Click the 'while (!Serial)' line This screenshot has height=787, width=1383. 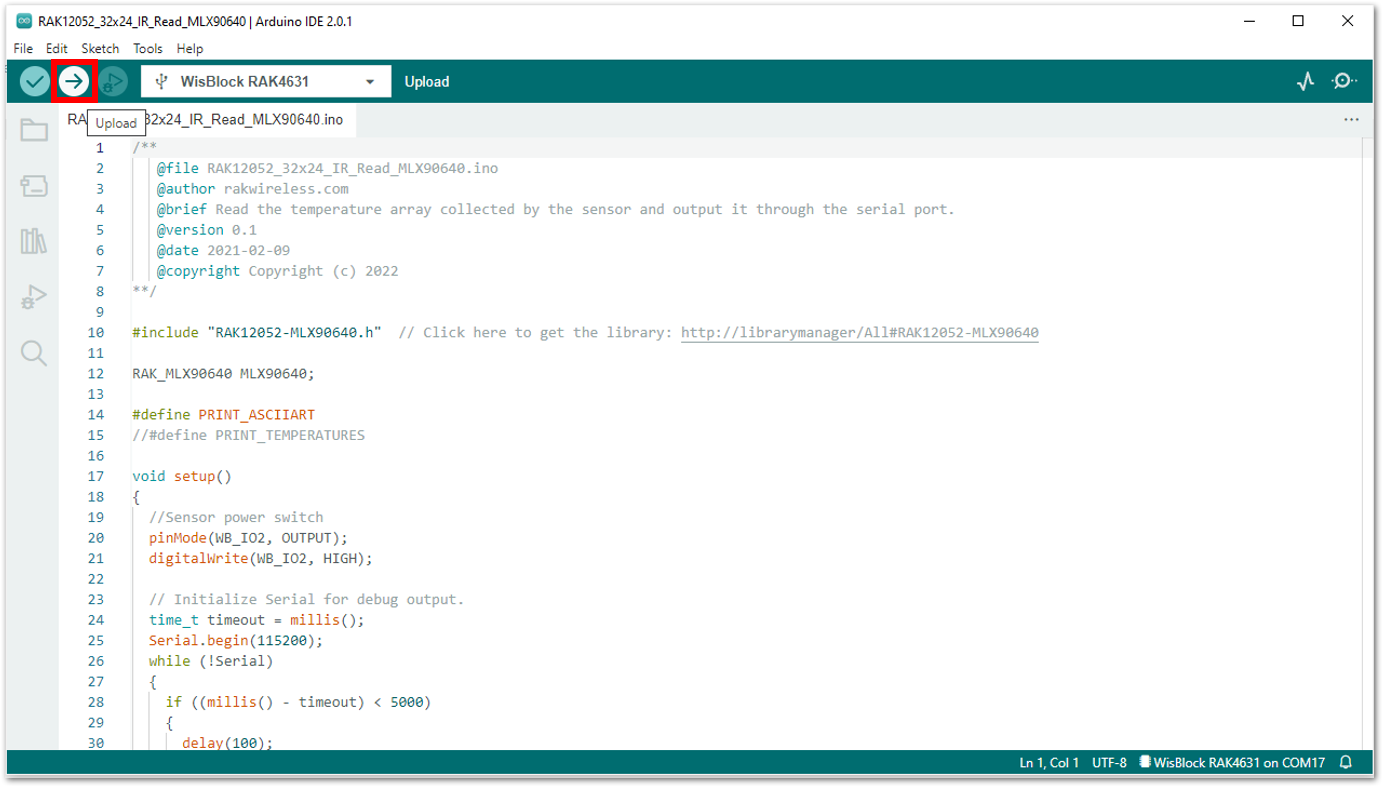point(211,660)
